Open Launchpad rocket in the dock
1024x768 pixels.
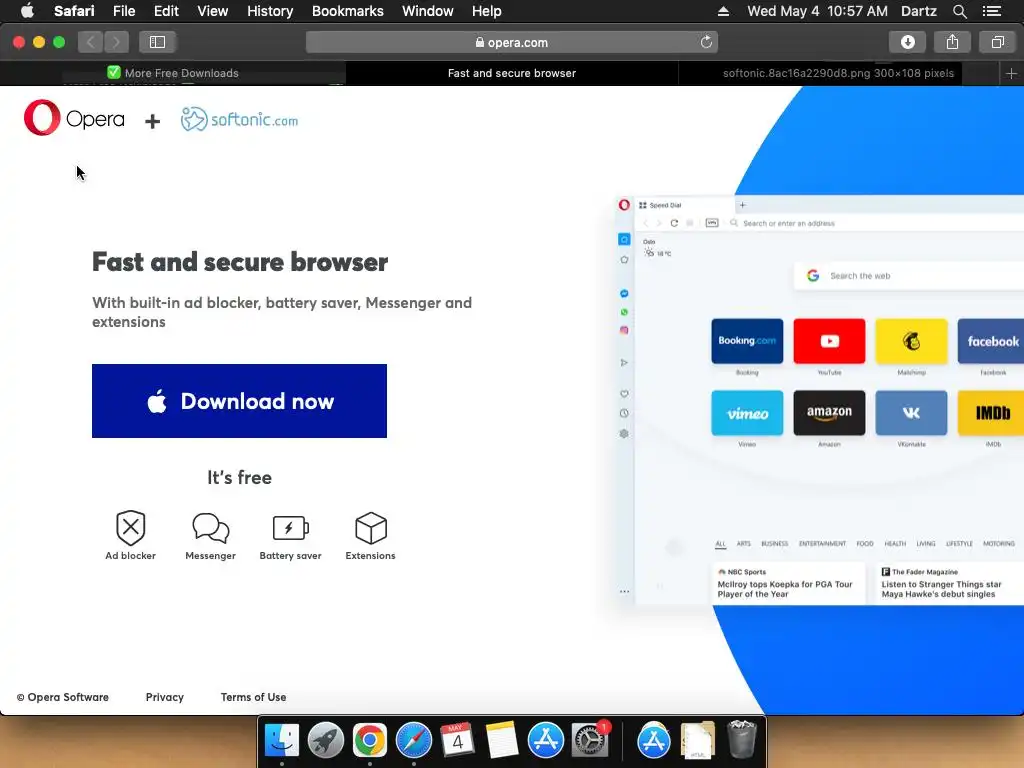325,740
